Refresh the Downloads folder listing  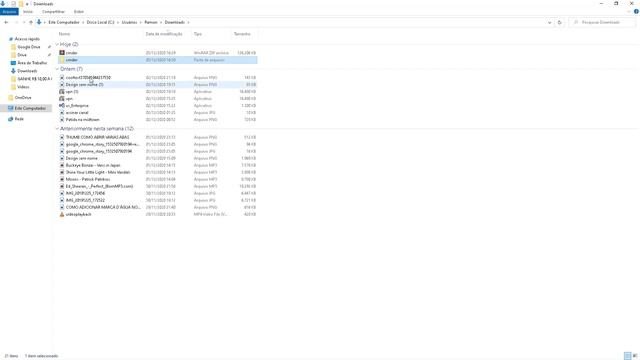pyautogui.click(x=560, y=22)
